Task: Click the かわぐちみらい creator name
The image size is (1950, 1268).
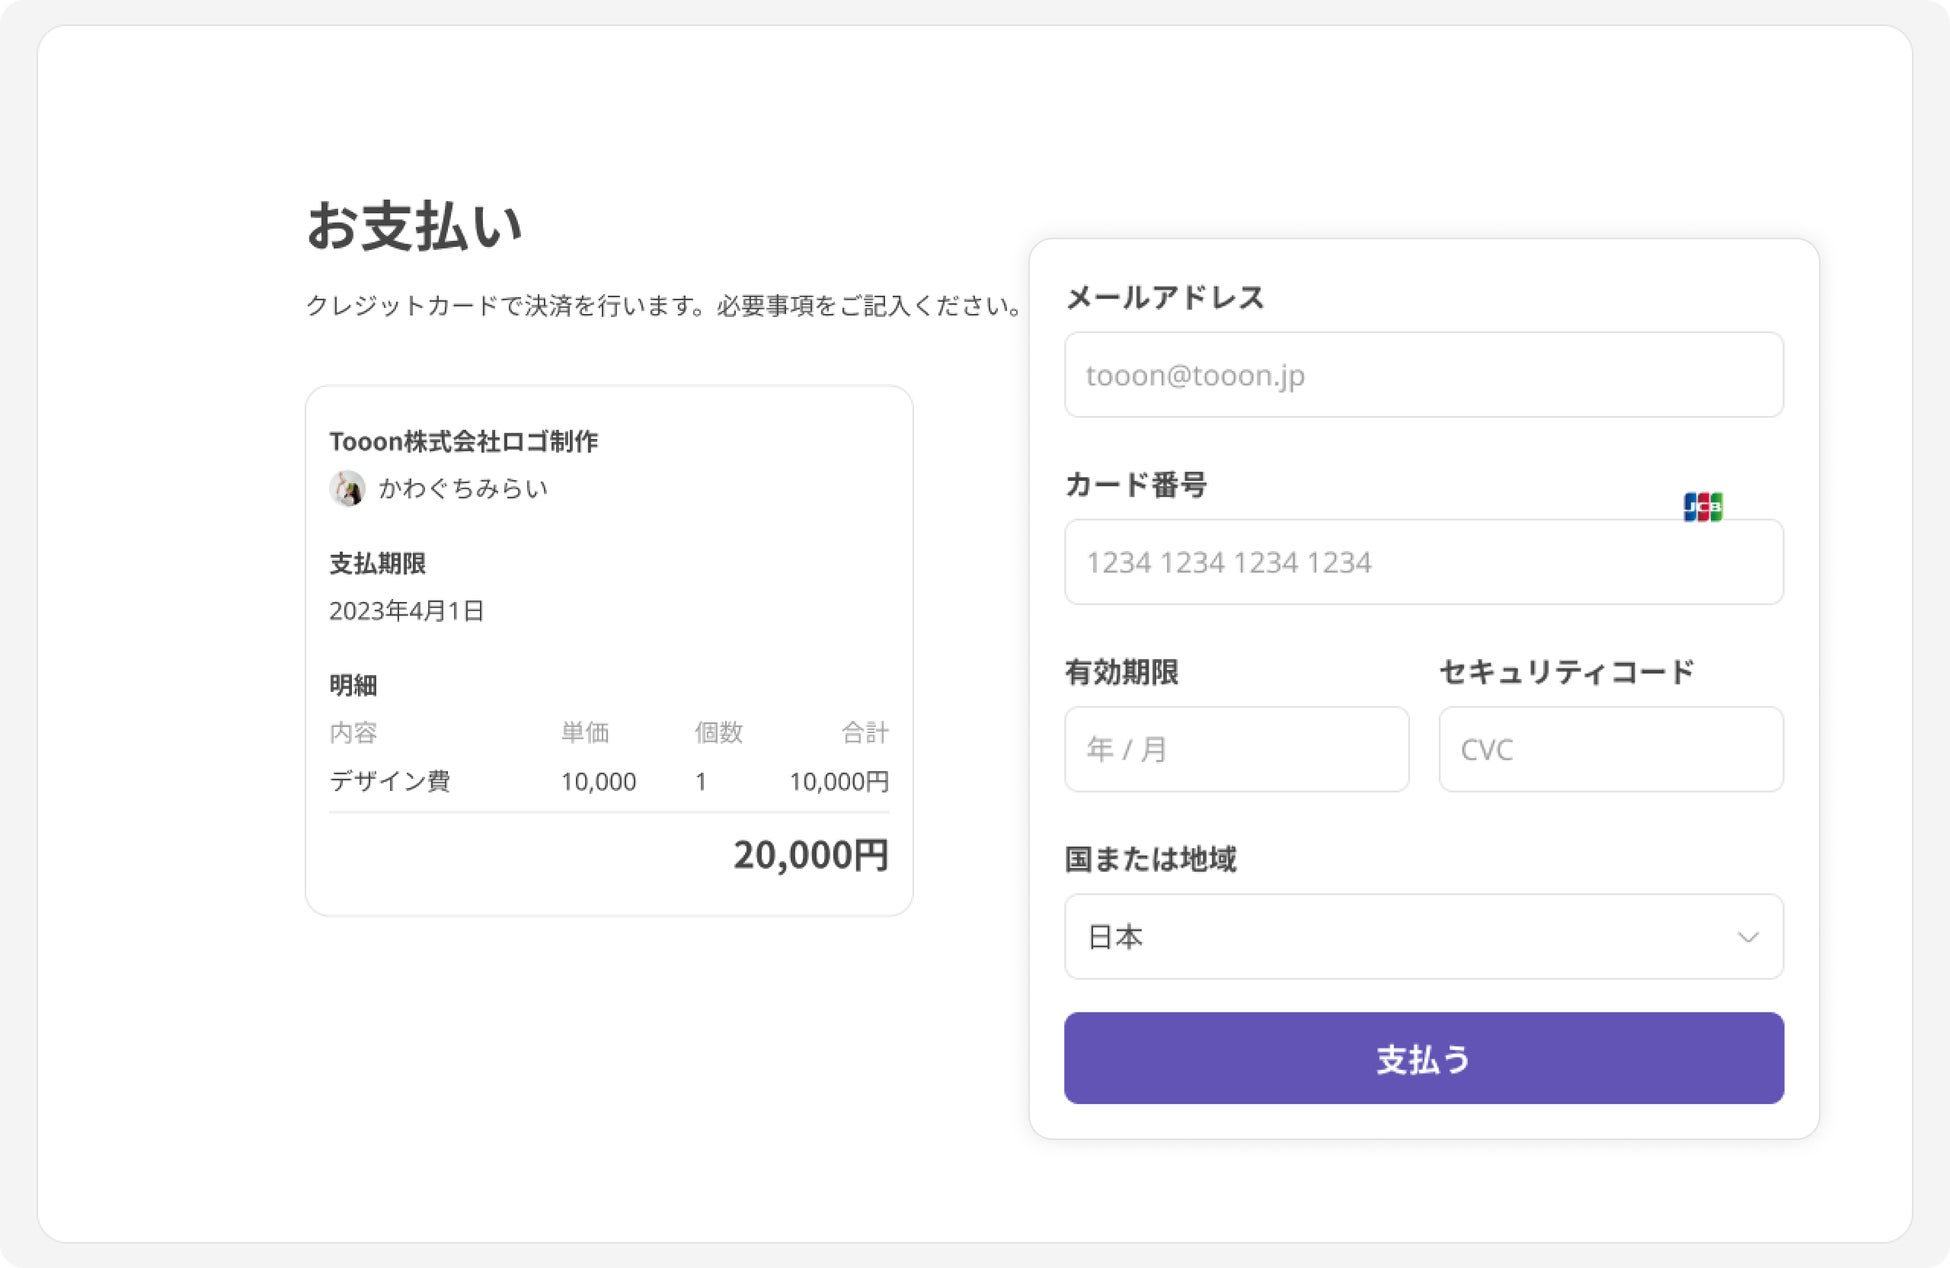Action: pyautogui.click(x=463, y=489)
